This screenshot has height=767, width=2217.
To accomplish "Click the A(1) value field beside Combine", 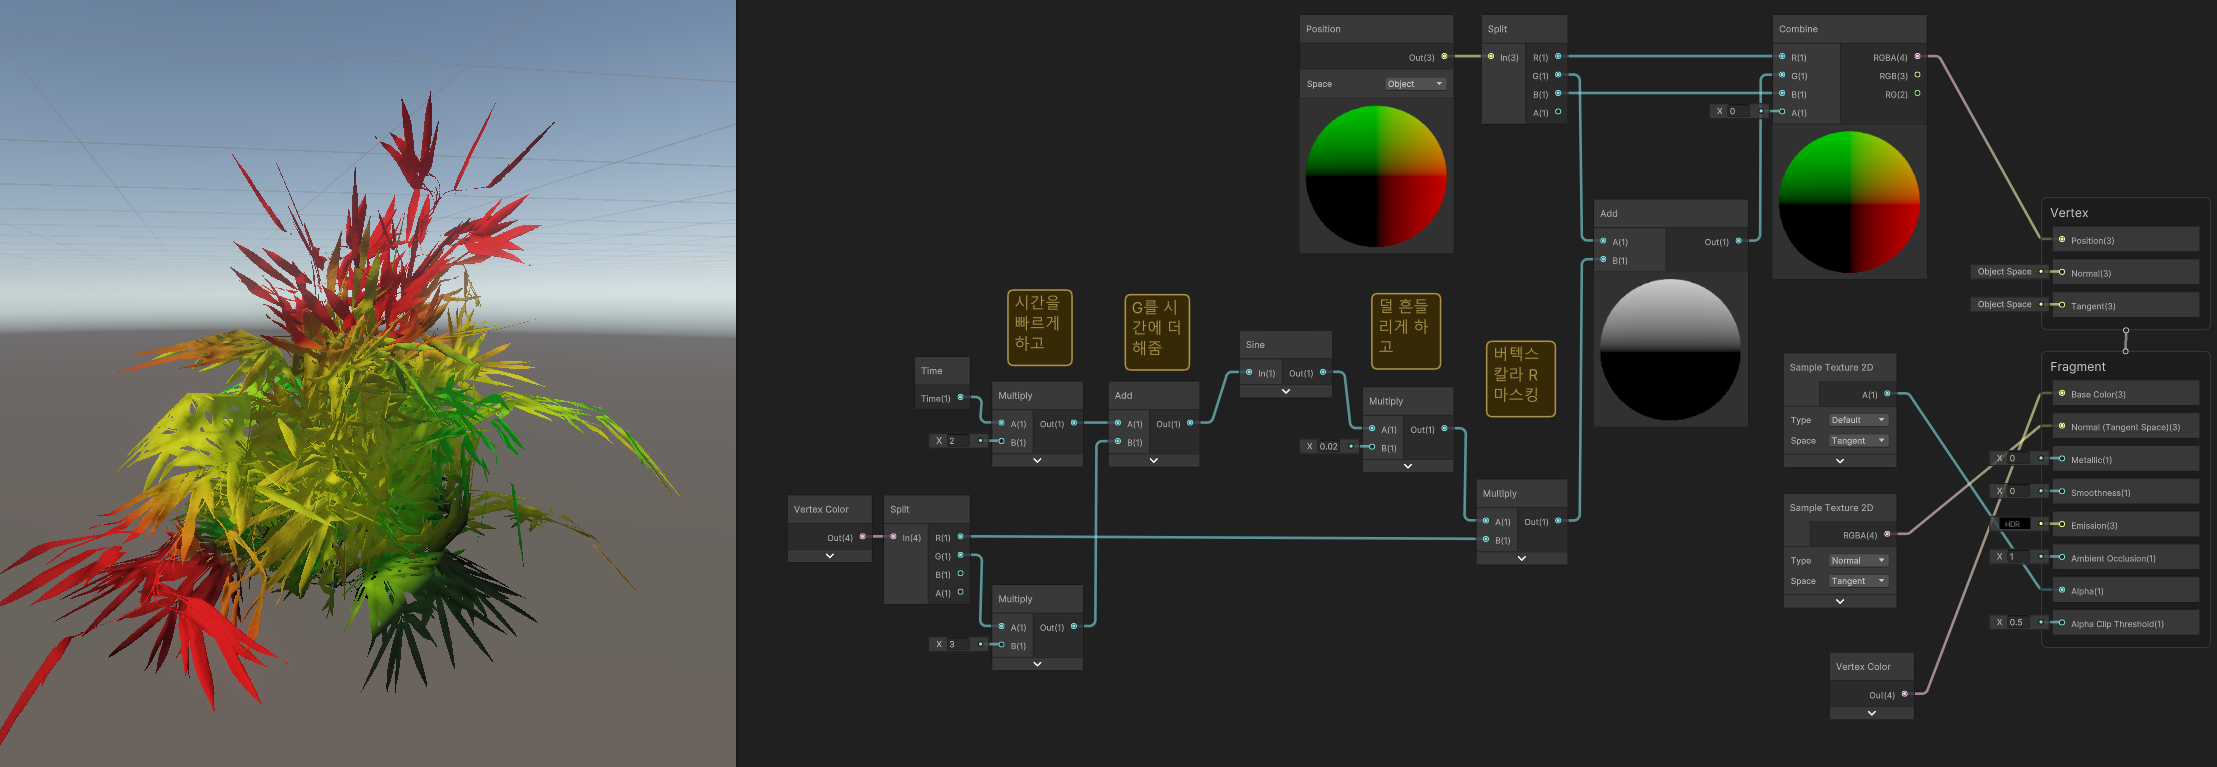I will [x=1738, y=111].
